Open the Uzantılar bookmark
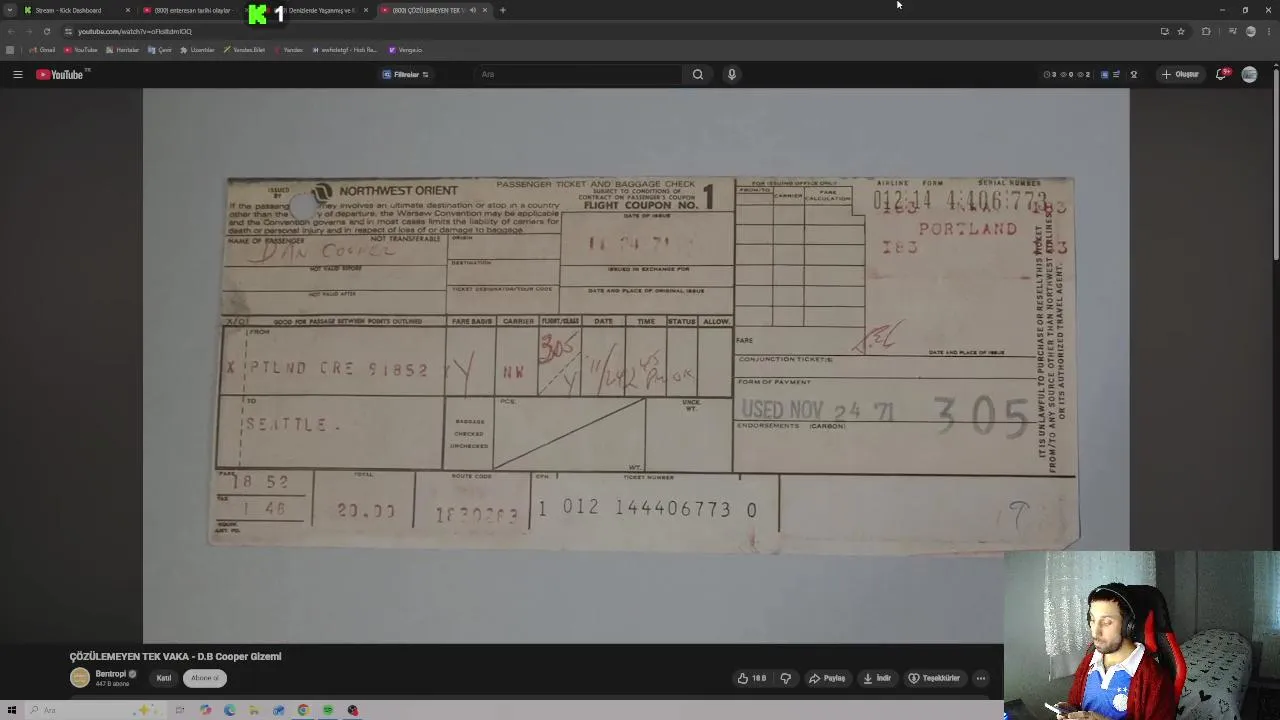 coord(197,50)
